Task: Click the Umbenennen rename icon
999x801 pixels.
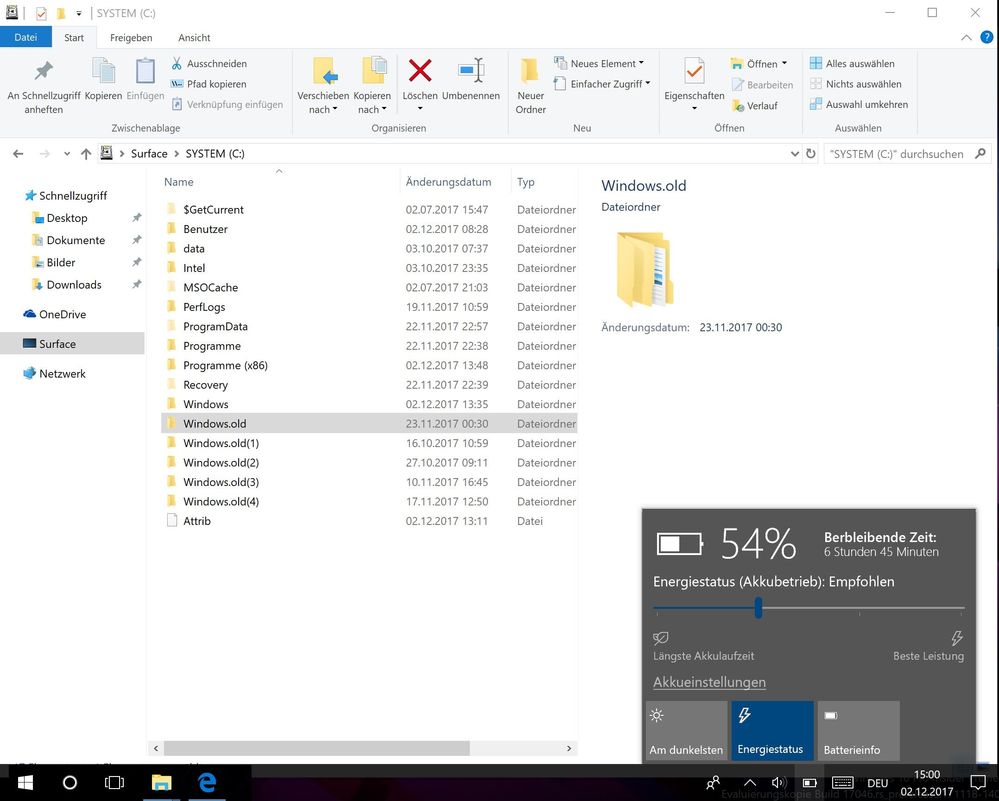Action: click(x=471, y=71)
